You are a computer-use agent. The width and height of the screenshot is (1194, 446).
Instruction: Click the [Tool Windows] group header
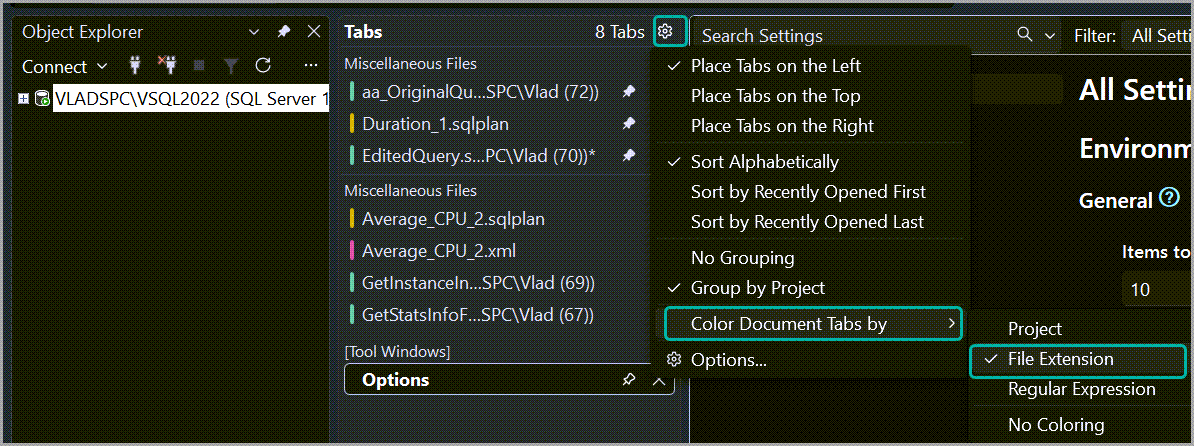(397, 352)
